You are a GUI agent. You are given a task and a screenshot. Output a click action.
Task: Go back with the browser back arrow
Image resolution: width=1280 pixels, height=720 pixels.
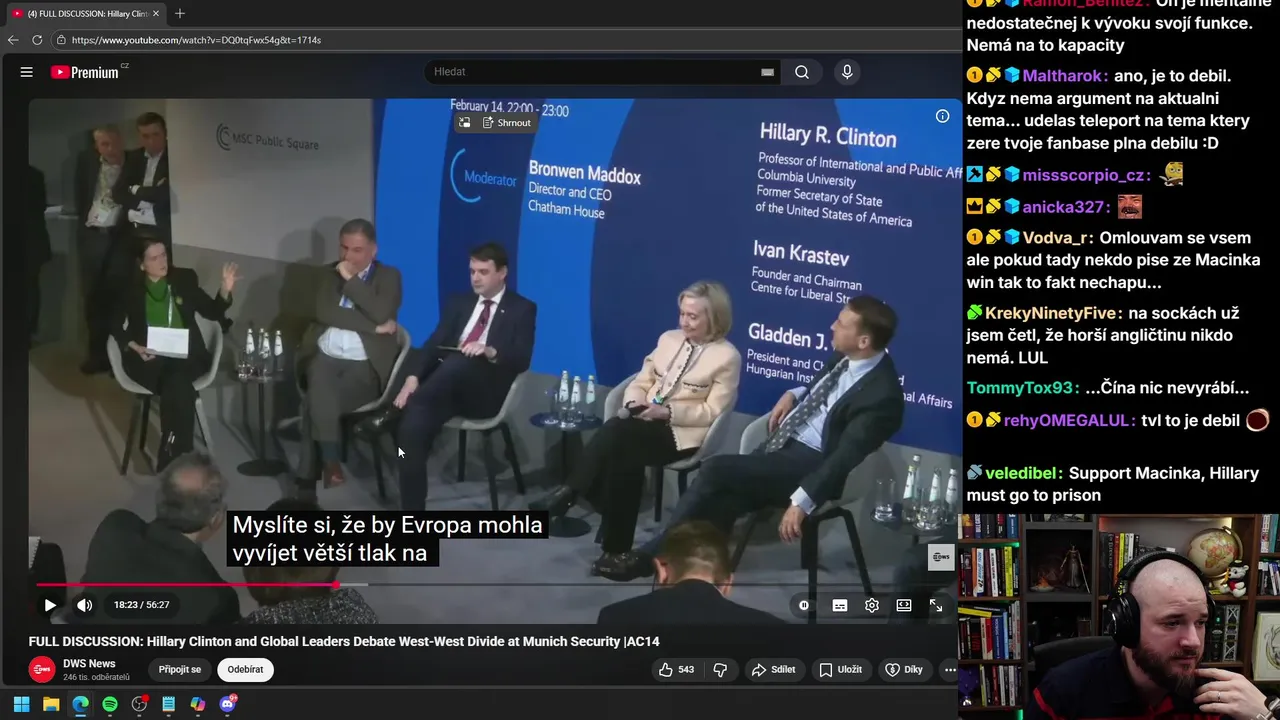[x=13, y=40]
